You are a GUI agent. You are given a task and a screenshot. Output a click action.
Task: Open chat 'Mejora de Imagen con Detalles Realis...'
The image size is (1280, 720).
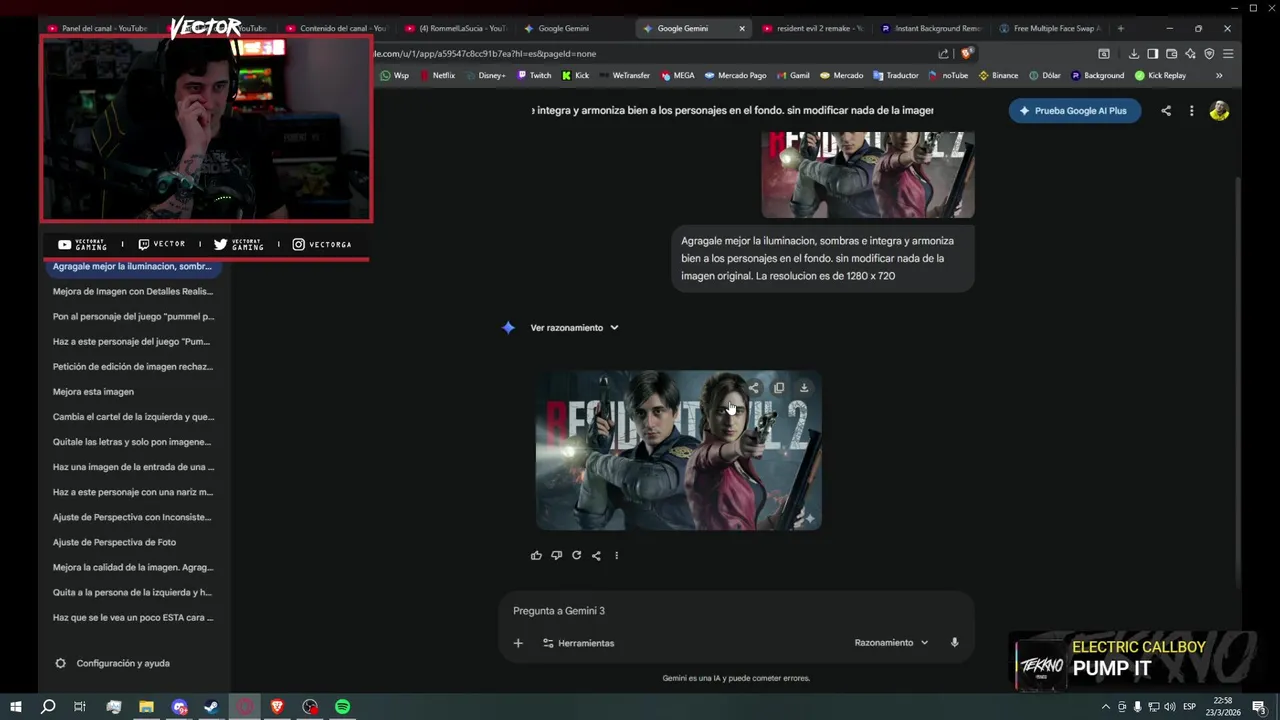click(133, 291)
